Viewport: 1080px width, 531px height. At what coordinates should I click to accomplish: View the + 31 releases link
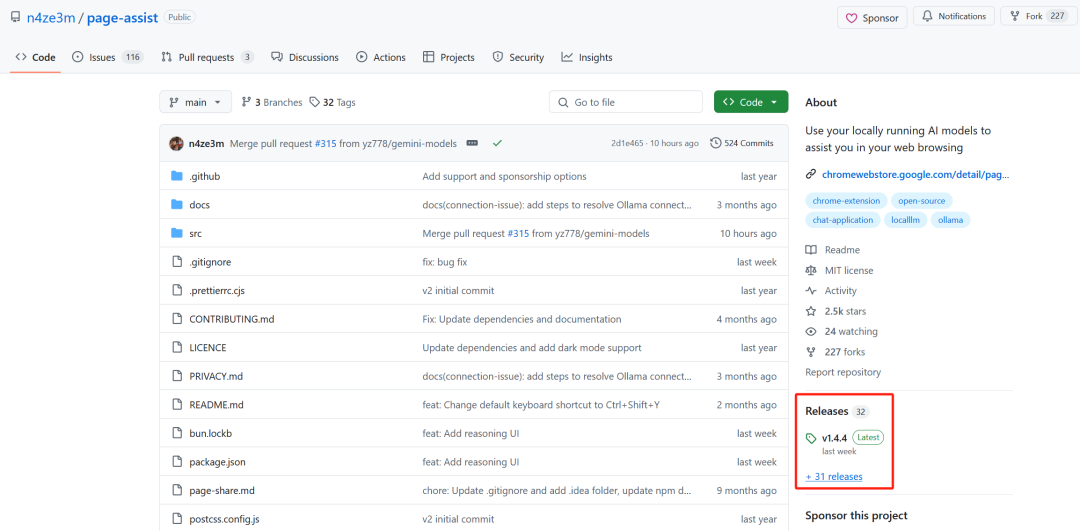point(833,477)
